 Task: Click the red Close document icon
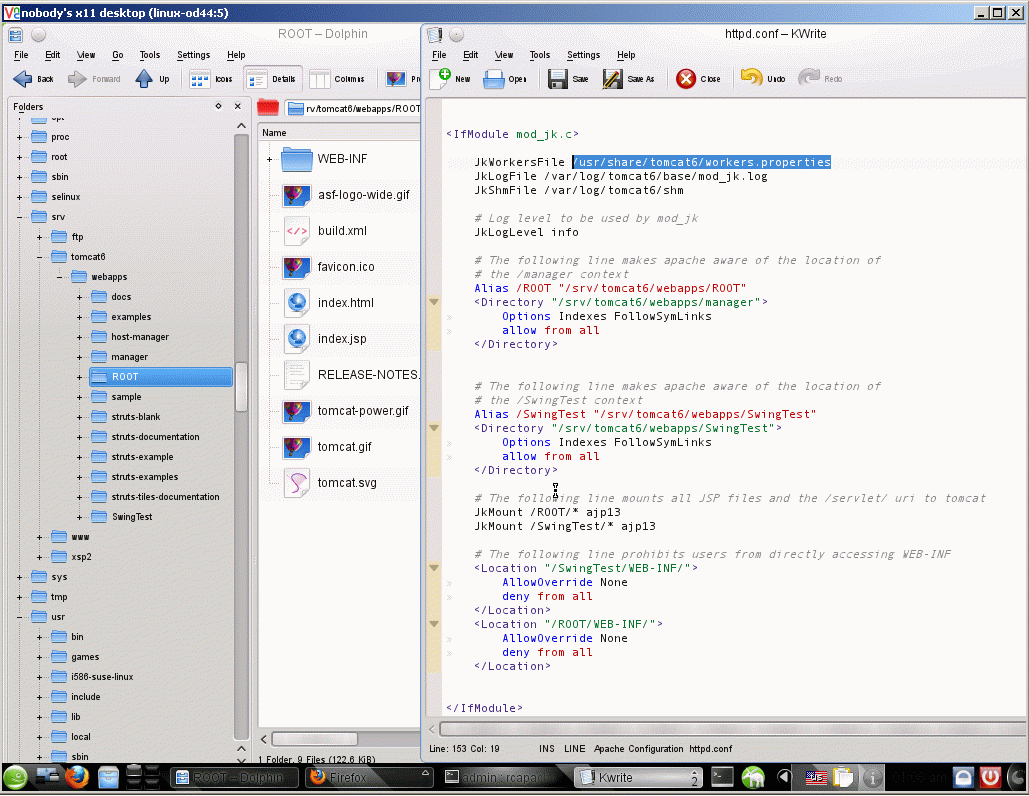click(x=686, y=79)
